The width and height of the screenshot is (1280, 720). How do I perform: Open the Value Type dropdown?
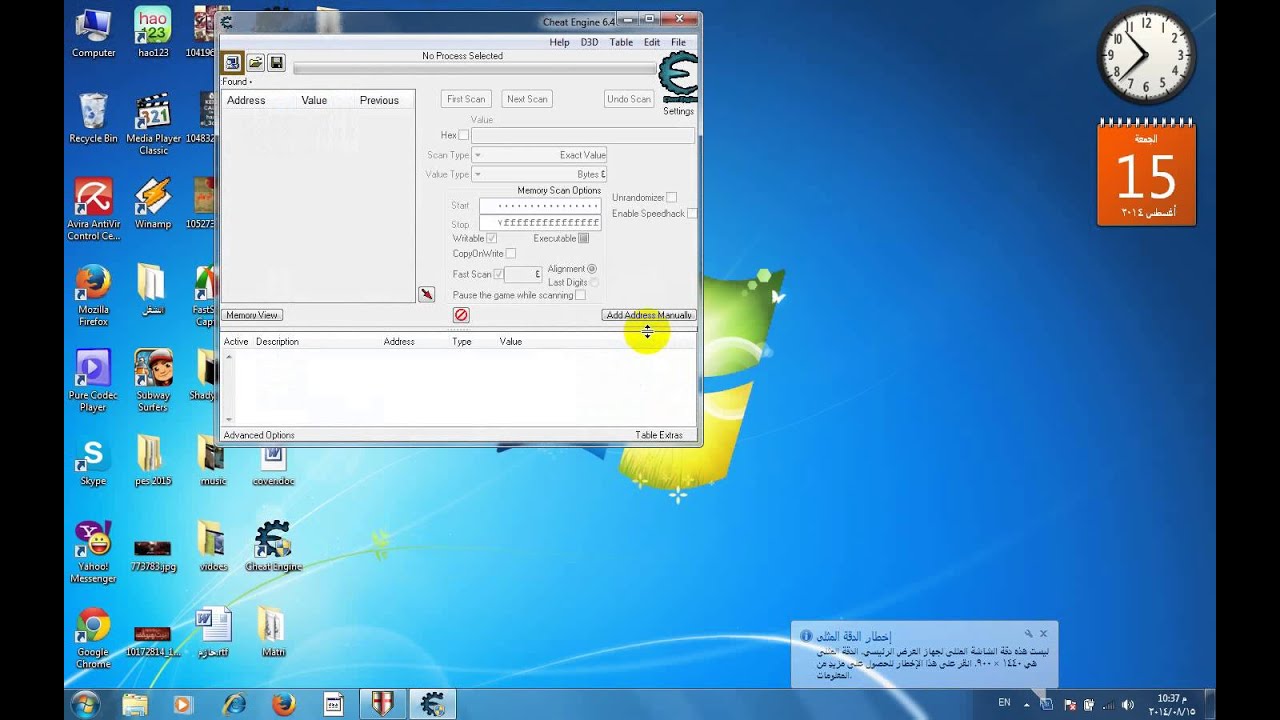pos(539,174)
